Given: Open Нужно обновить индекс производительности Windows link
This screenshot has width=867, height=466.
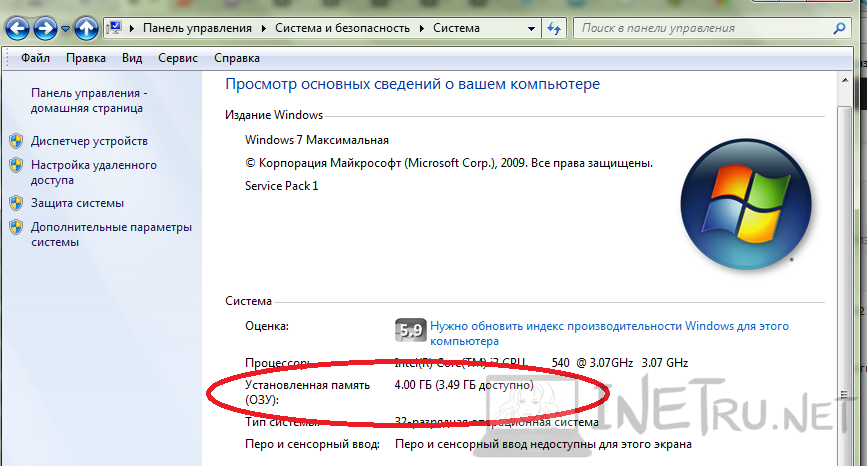Looking at the screenshot, I should pyautogui.click(x=609, y=333).
